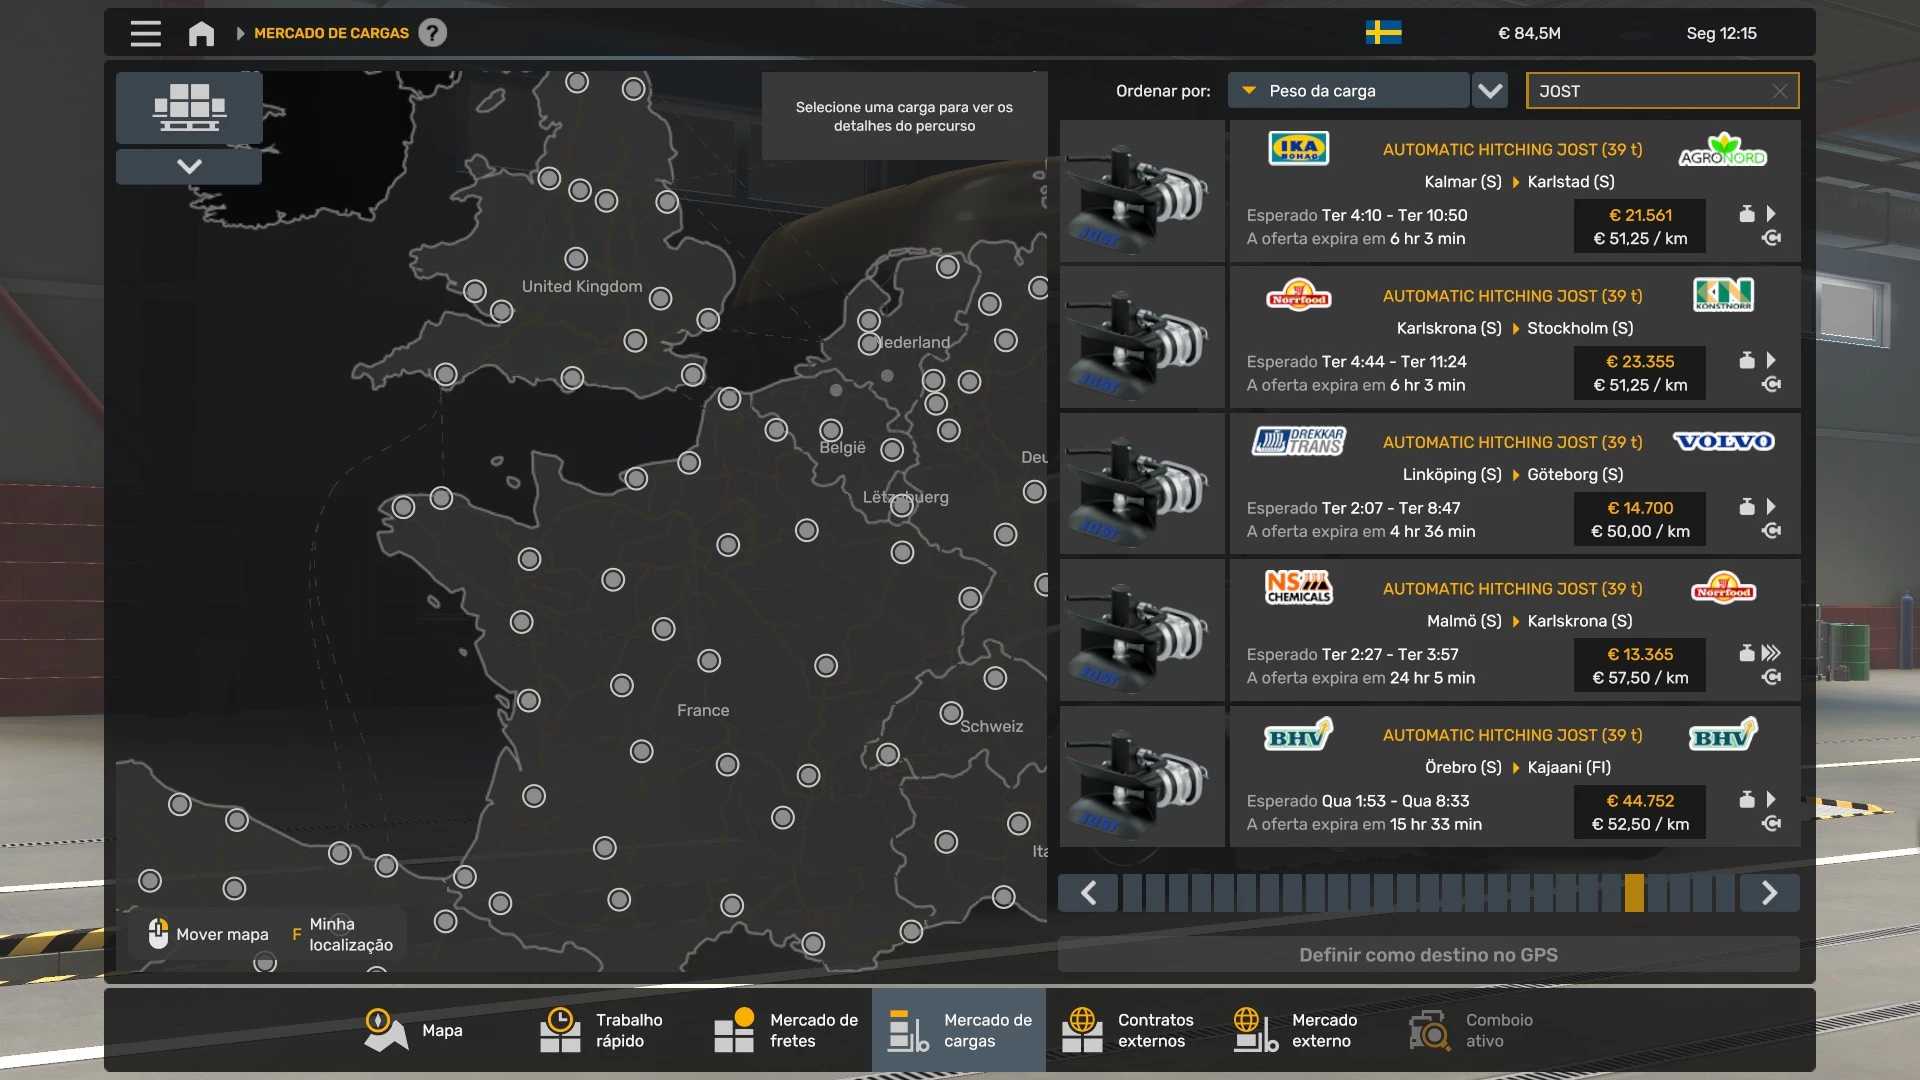Open the JOST cargo thumbnail for Kalmar offer
The height and width of the screenshot is (1080, 1920).
pyautogui.click(x=1142, y=191)
